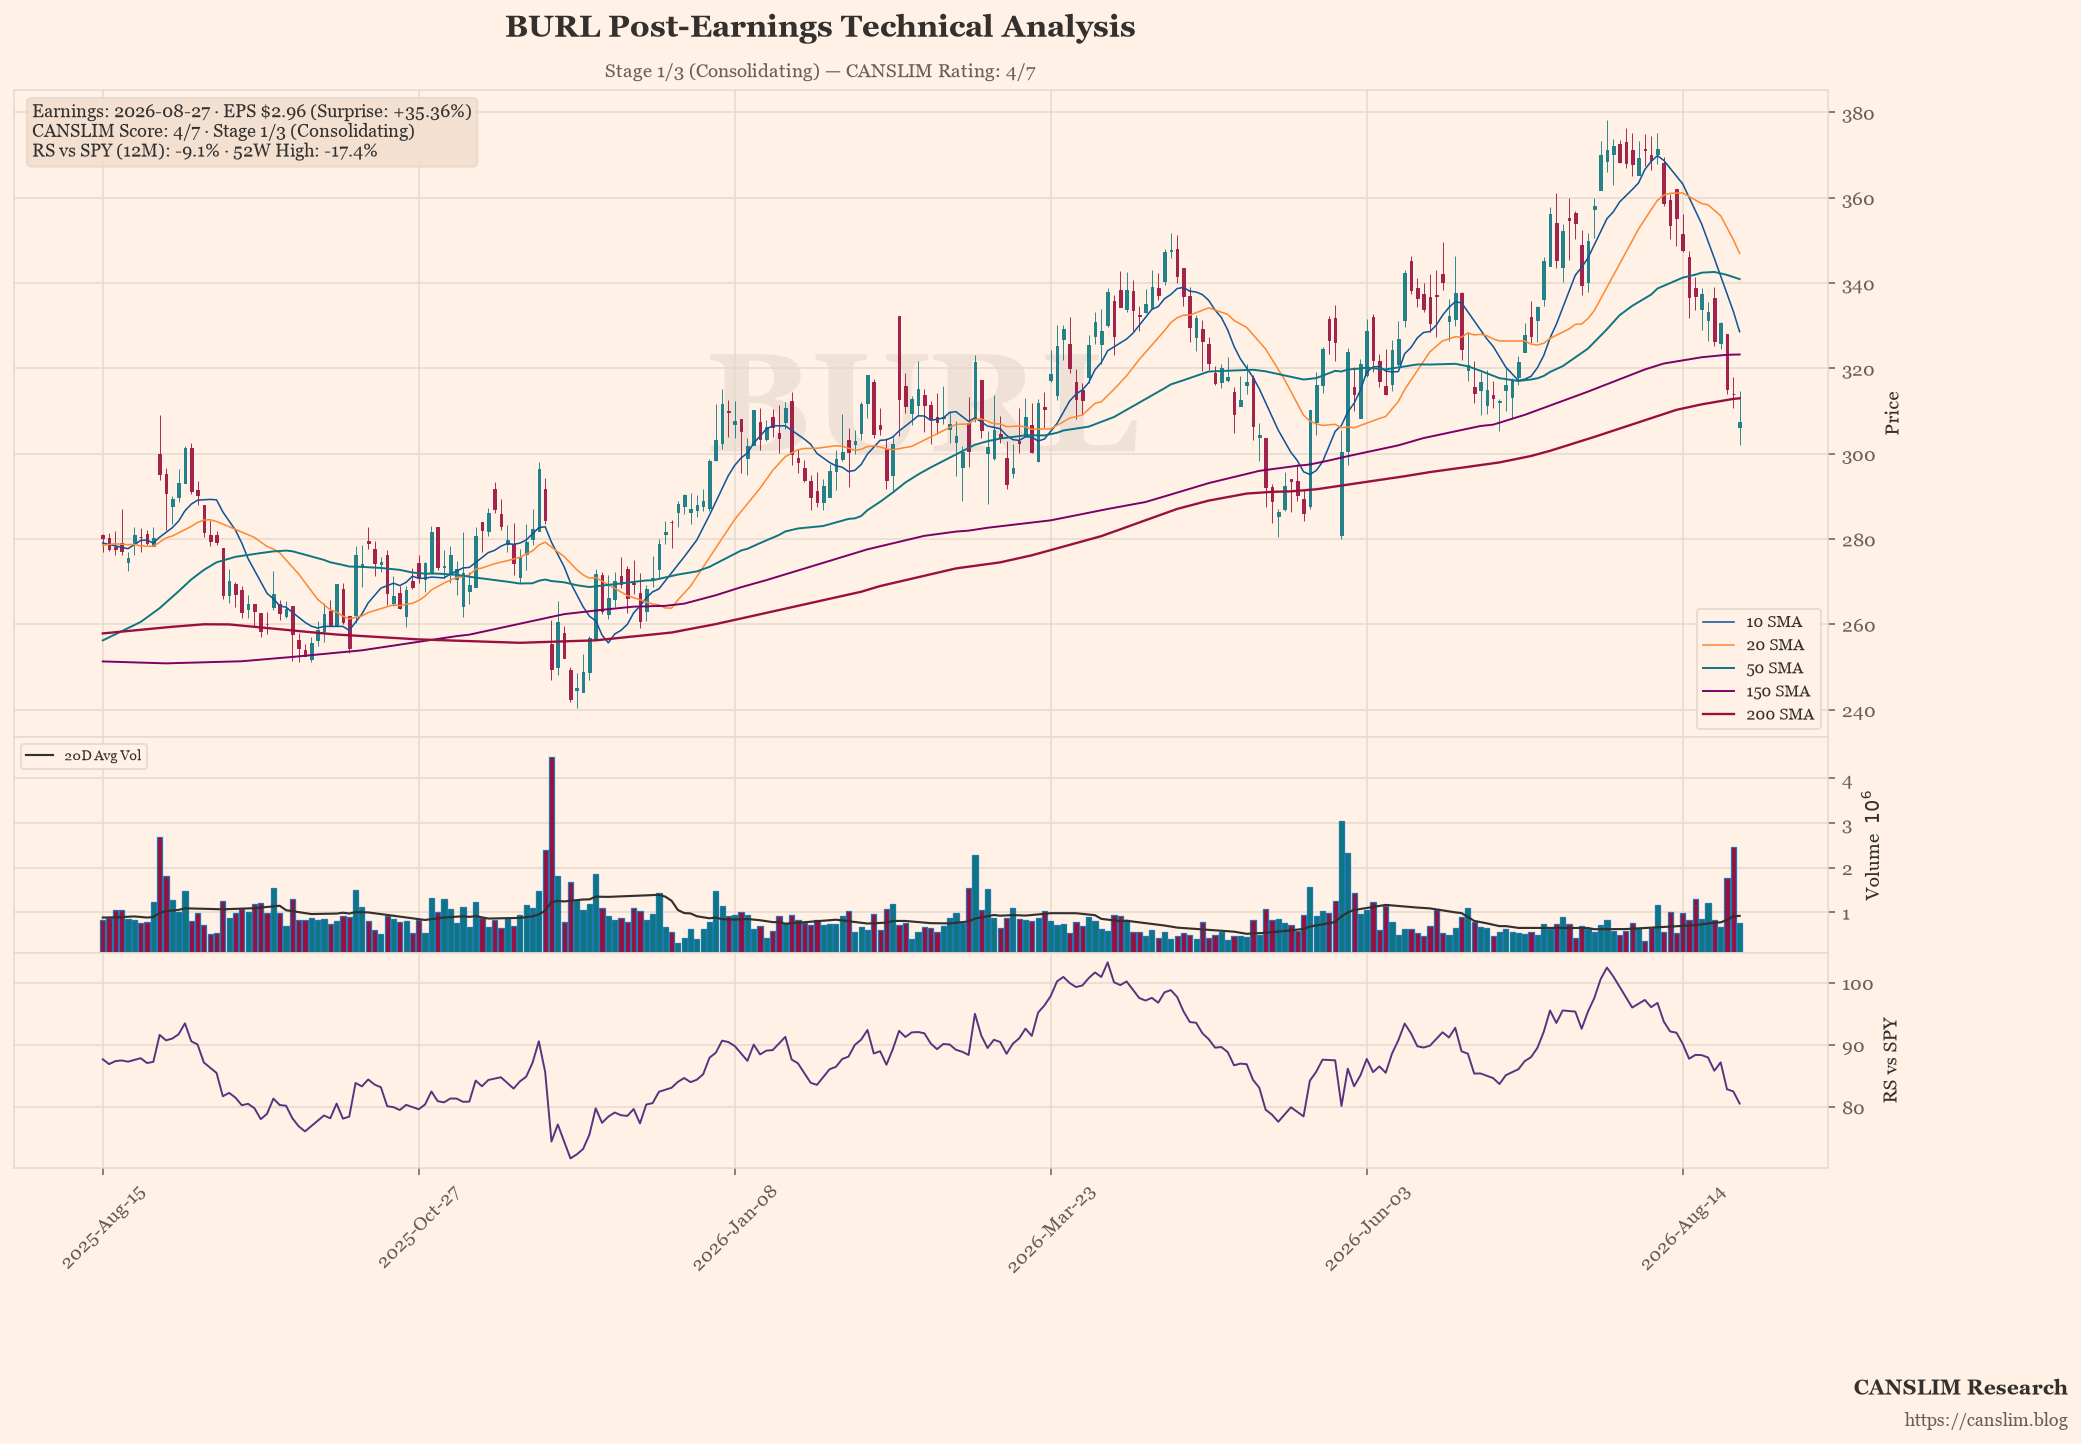Click the 280 price axis tick
Screen dimensions: 2081x1444
pyautogui.click(x=1857, y=541)
